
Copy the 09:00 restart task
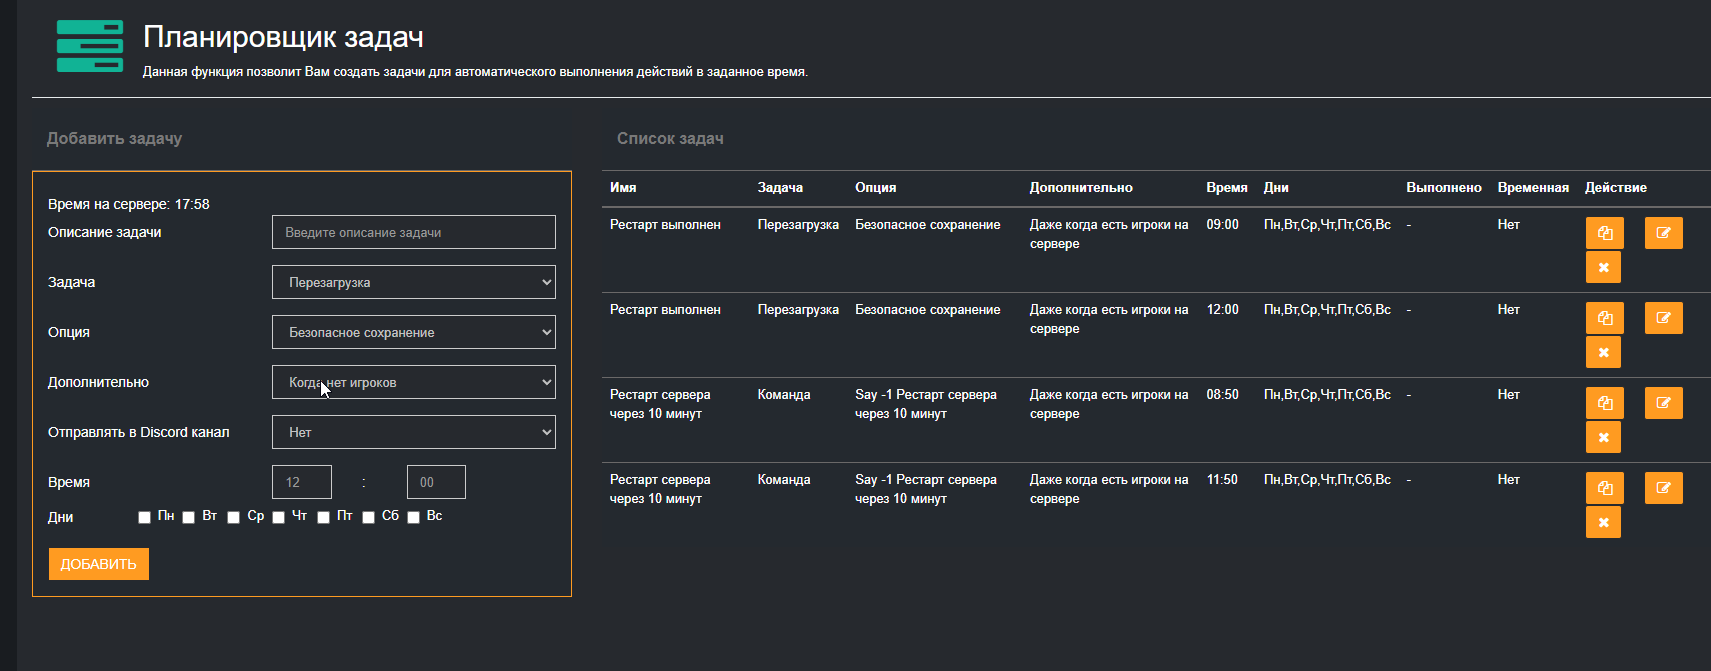(1604, 233)
